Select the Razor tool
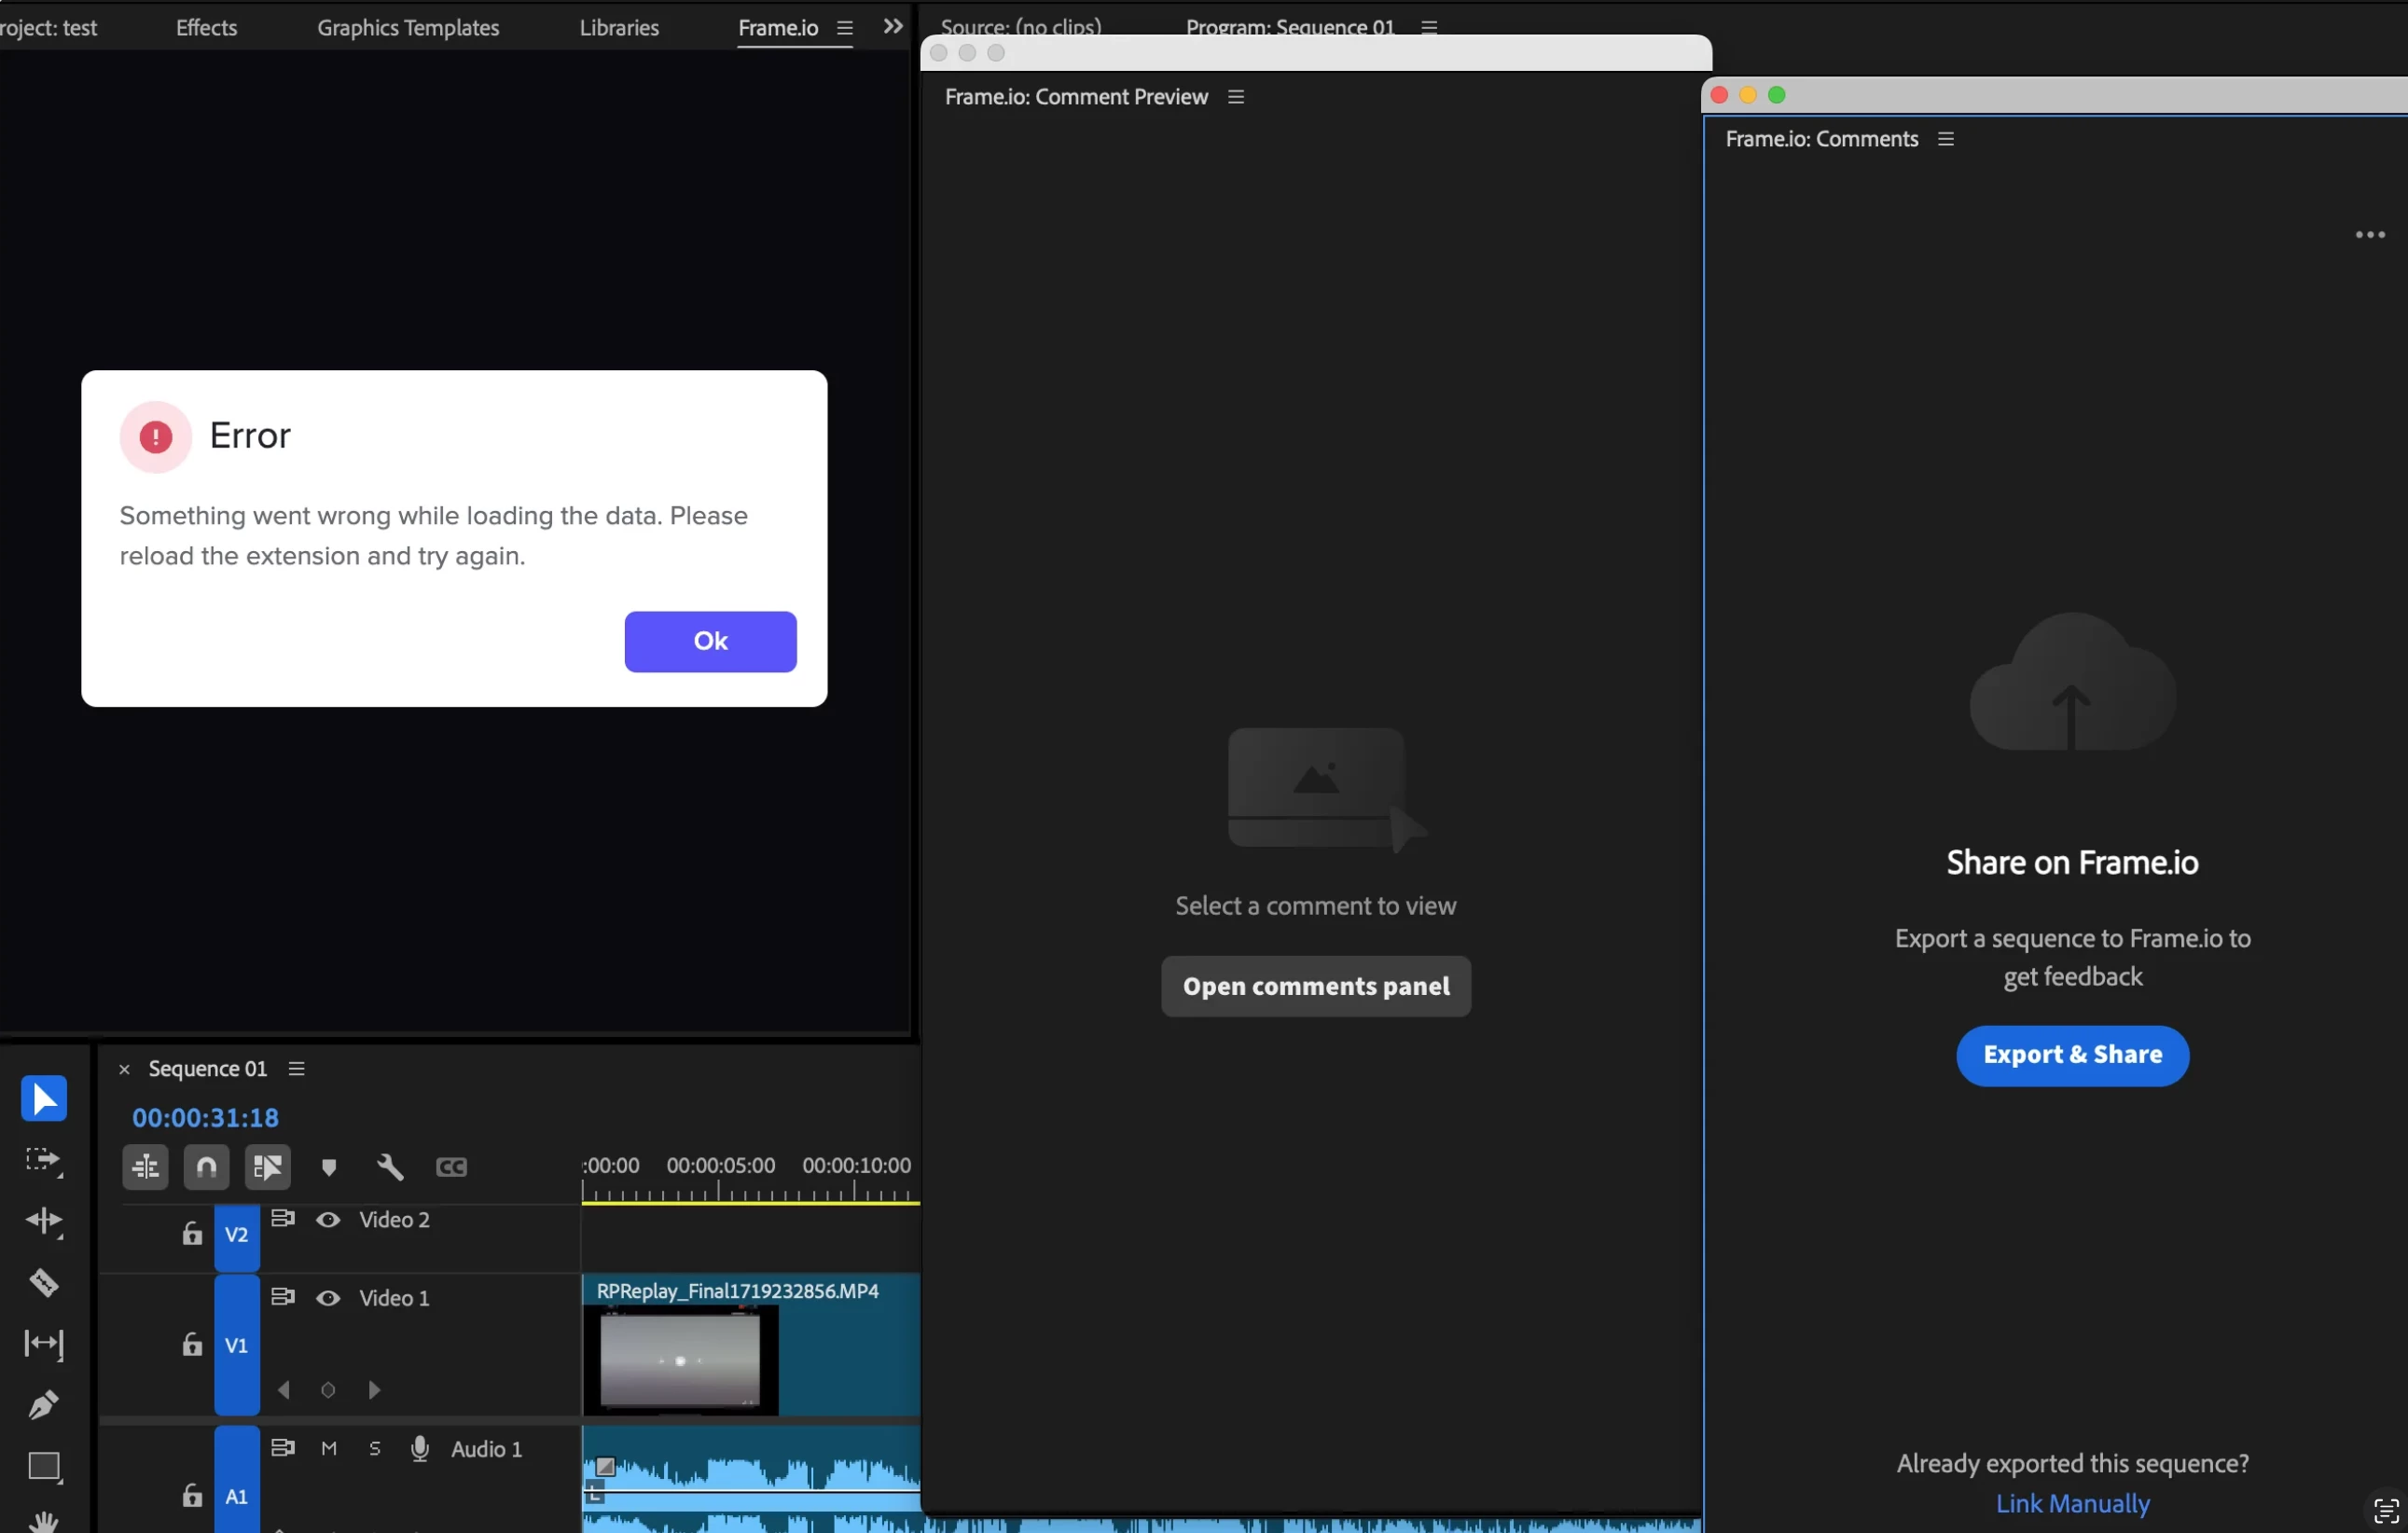The width and height of the screenshot is (2408, 1533). coord(43,1282)
